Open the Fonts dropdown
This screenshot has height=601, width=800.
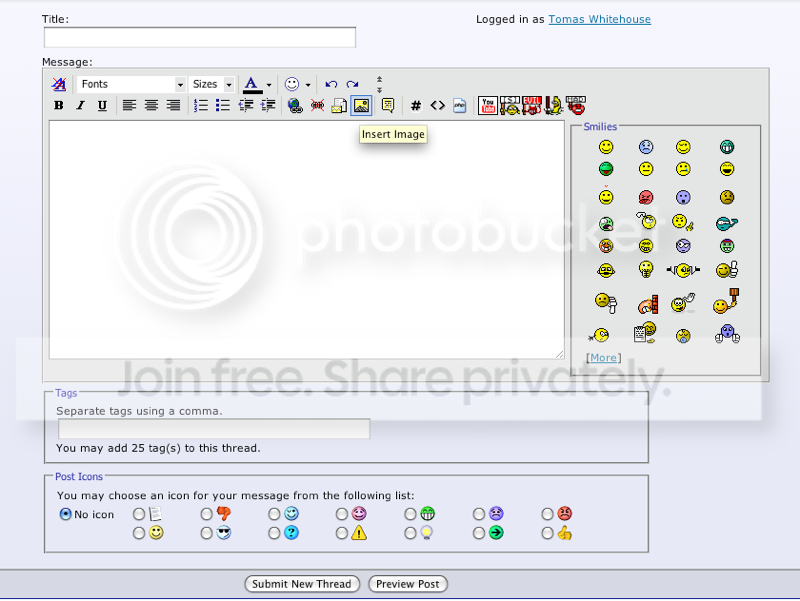point(130,84)
